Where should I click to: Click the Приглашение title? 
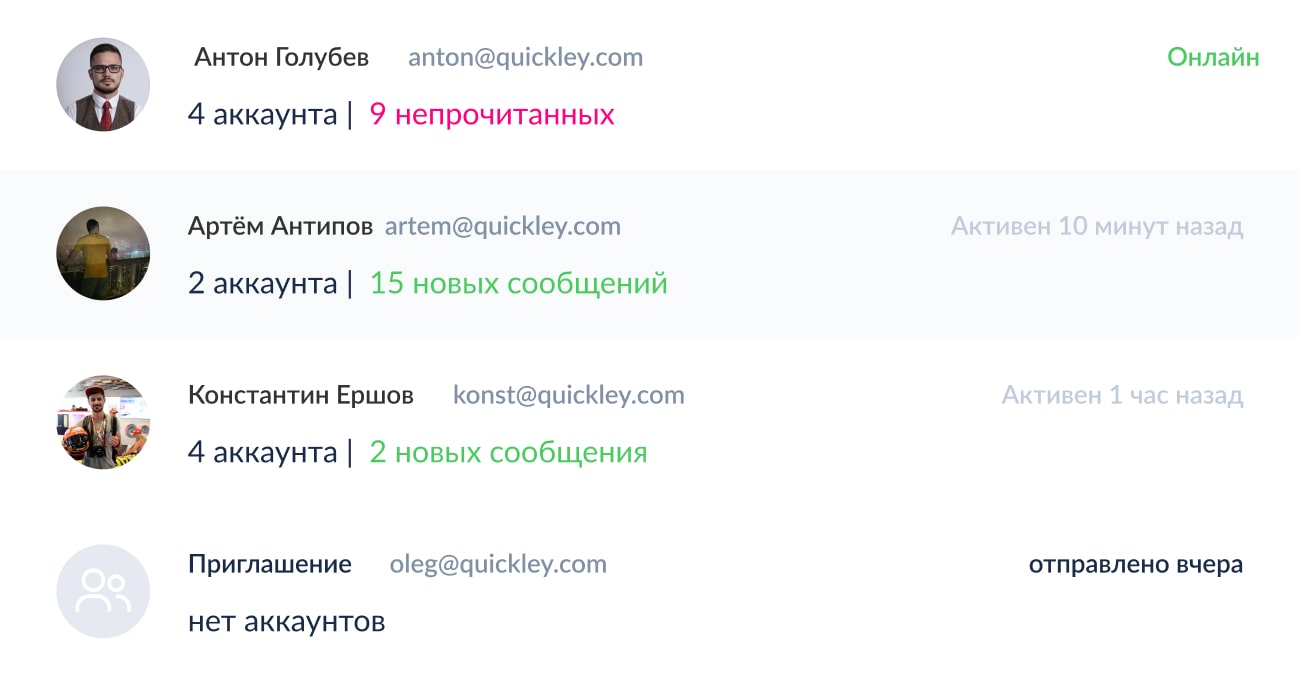point(269,564)
